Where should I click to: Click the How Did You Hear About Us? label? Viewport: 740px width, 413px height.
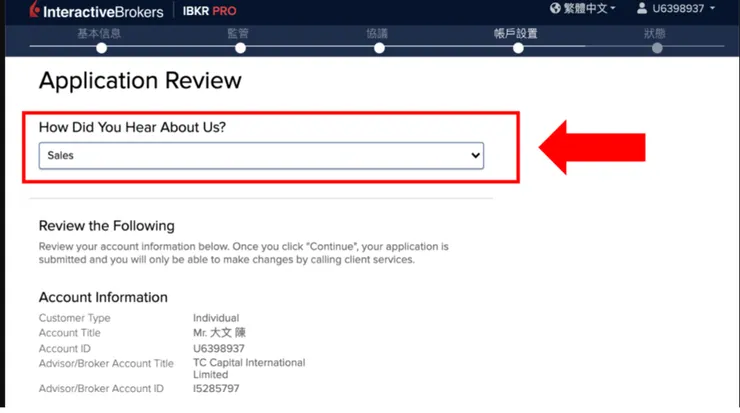(x=133, y=127)
